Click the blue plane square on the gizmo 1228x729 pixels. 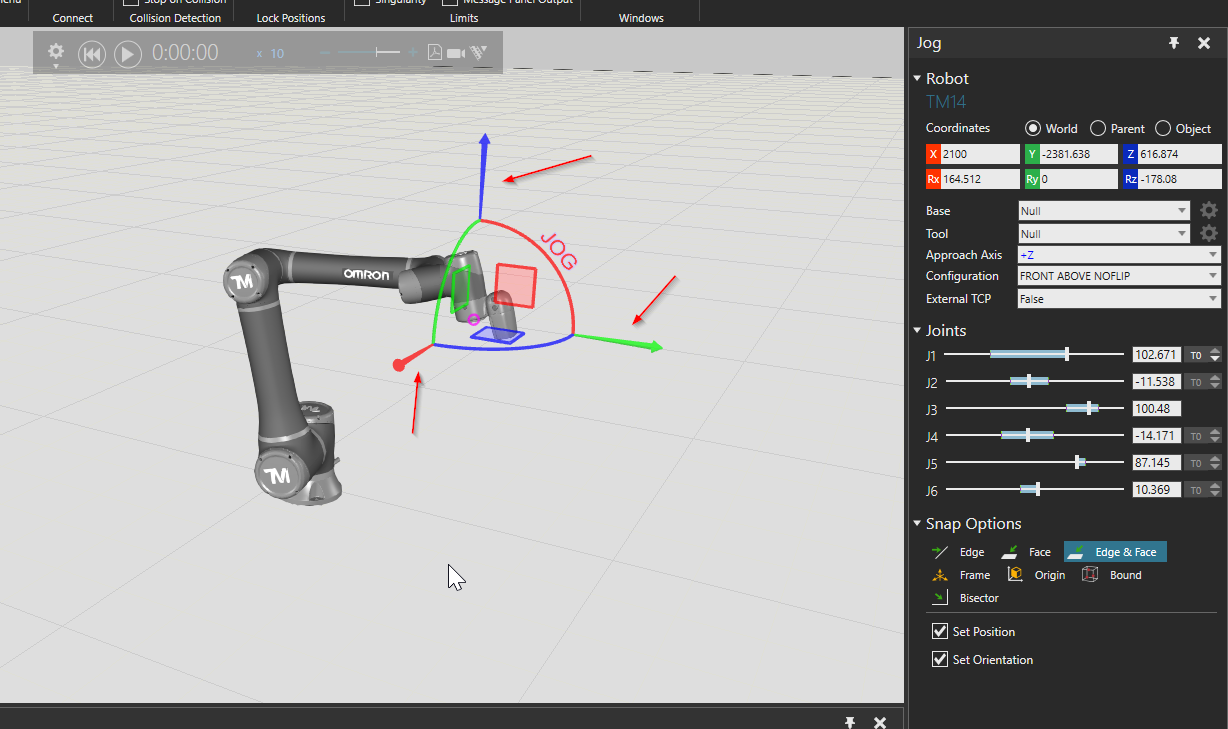pos(496,337)
